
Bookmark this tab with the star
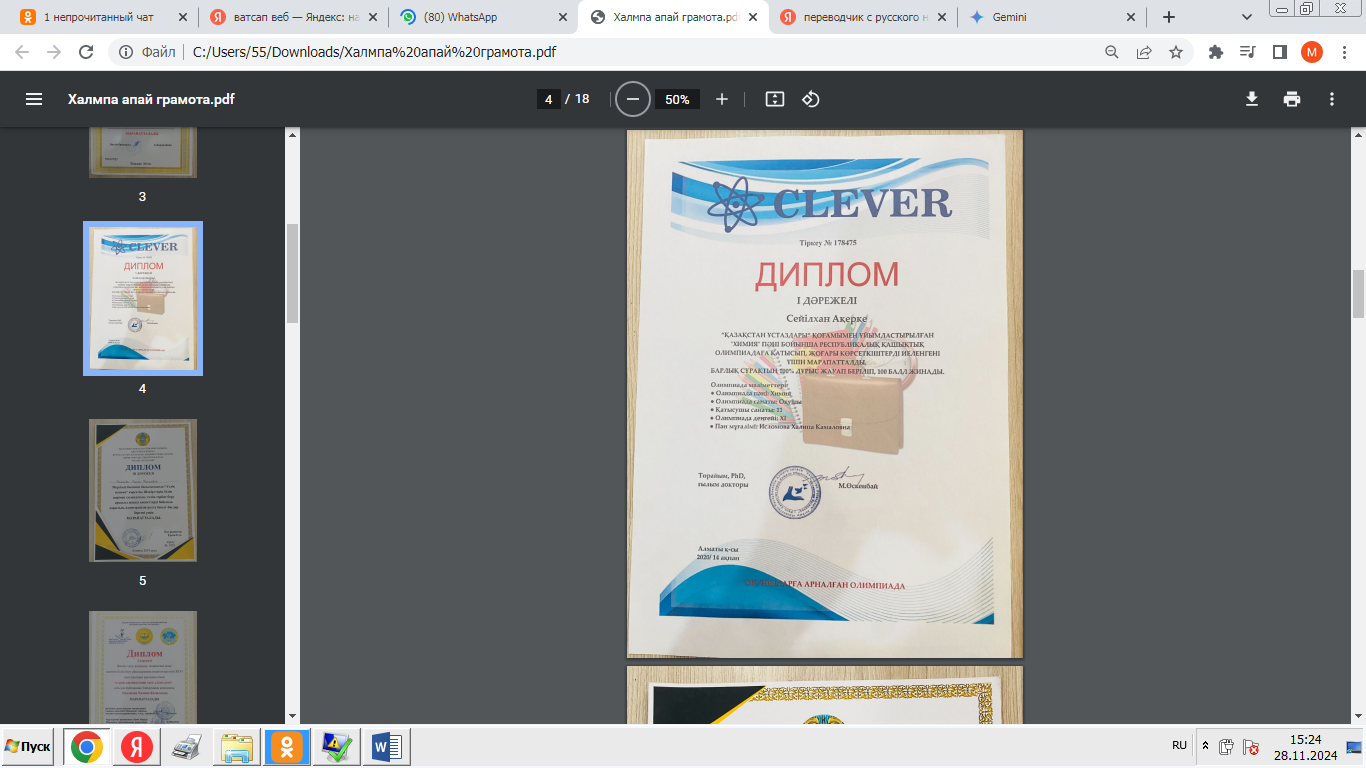pyautogui.click(x=1176, y=52)
